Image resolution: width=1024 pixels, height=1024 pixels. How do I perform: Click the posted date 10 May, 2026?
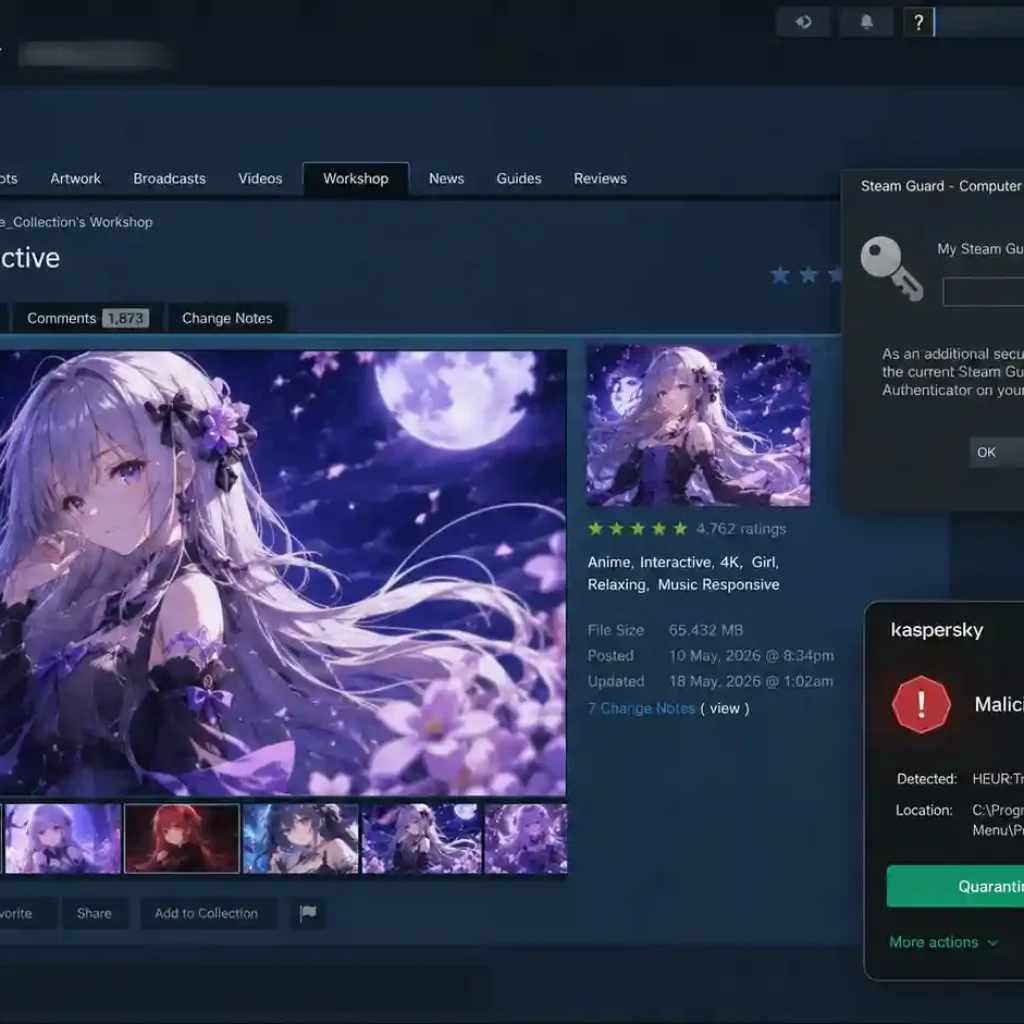(x=751, y=656)
